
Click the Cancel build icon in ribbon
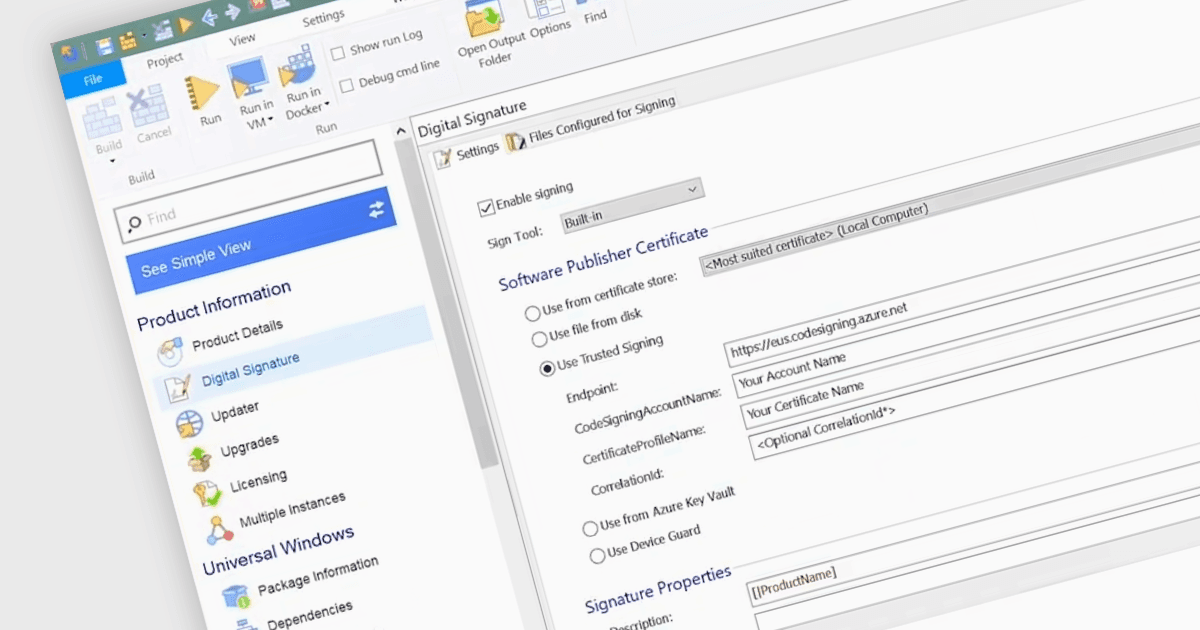pos(150,107)
